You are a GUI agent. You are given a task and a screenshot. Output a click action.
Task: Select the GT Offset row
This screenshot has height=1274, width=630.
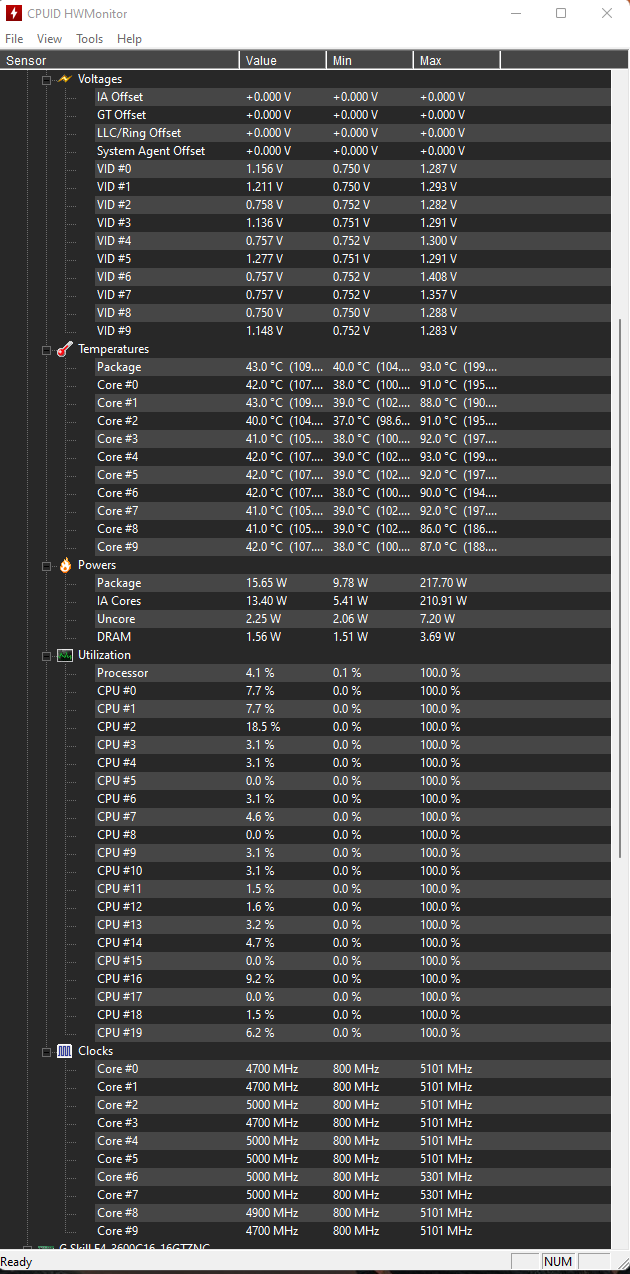(x=352, y=115)
